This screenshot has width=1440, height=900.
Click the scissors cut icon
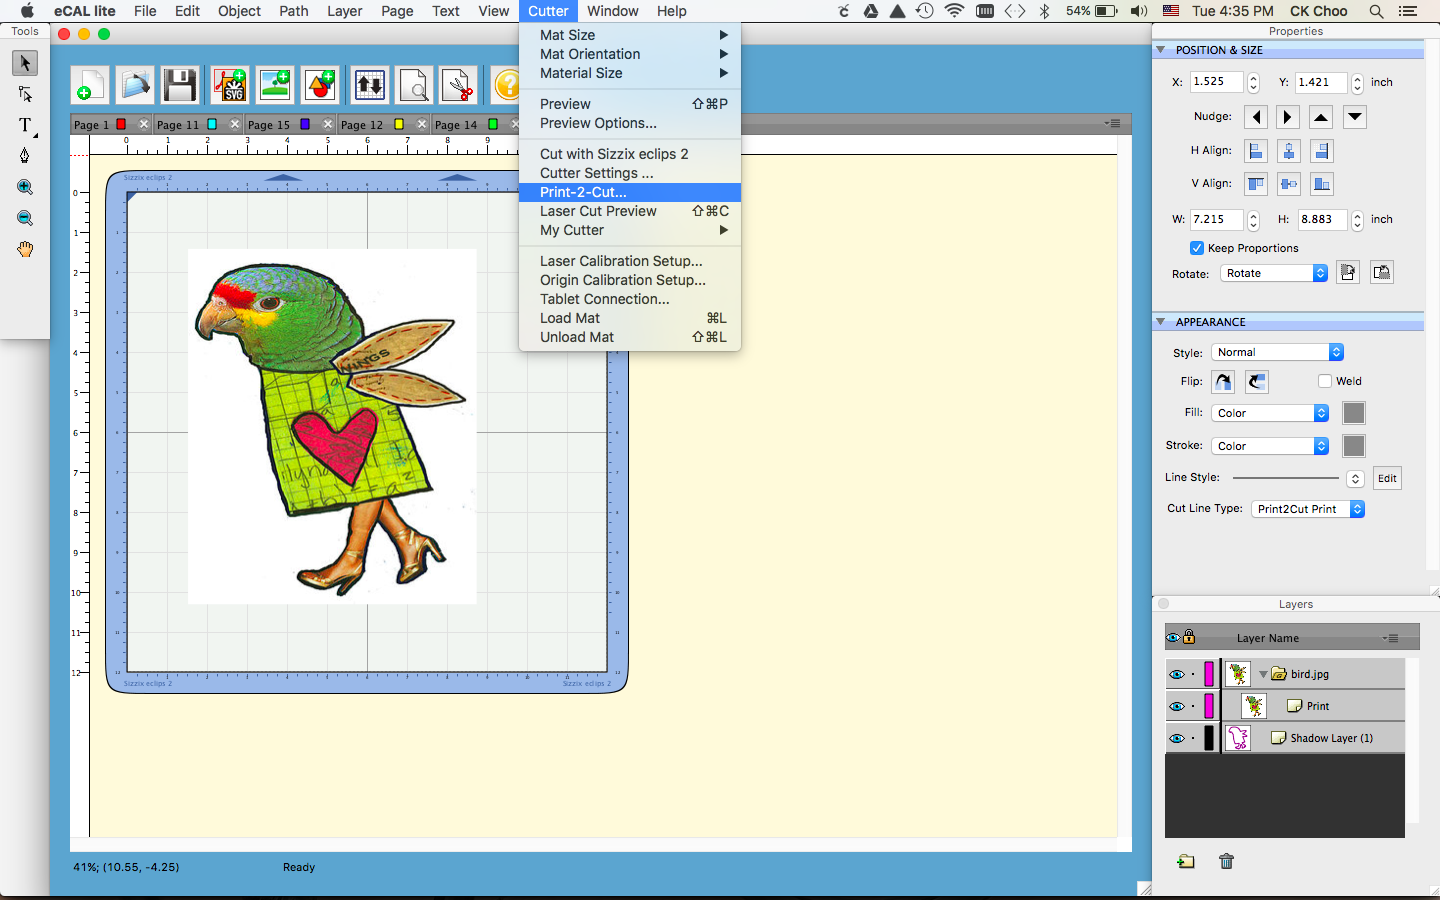459,85
